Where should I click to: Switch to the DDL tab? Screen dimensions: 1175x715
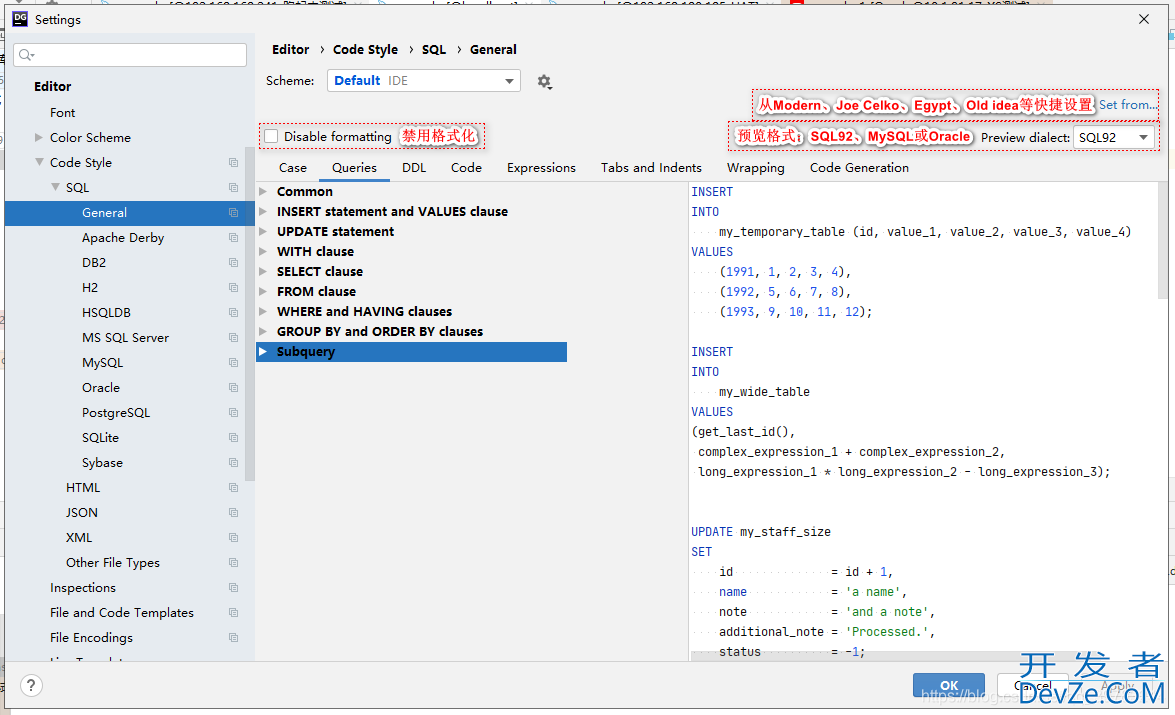tap(414, 168)
